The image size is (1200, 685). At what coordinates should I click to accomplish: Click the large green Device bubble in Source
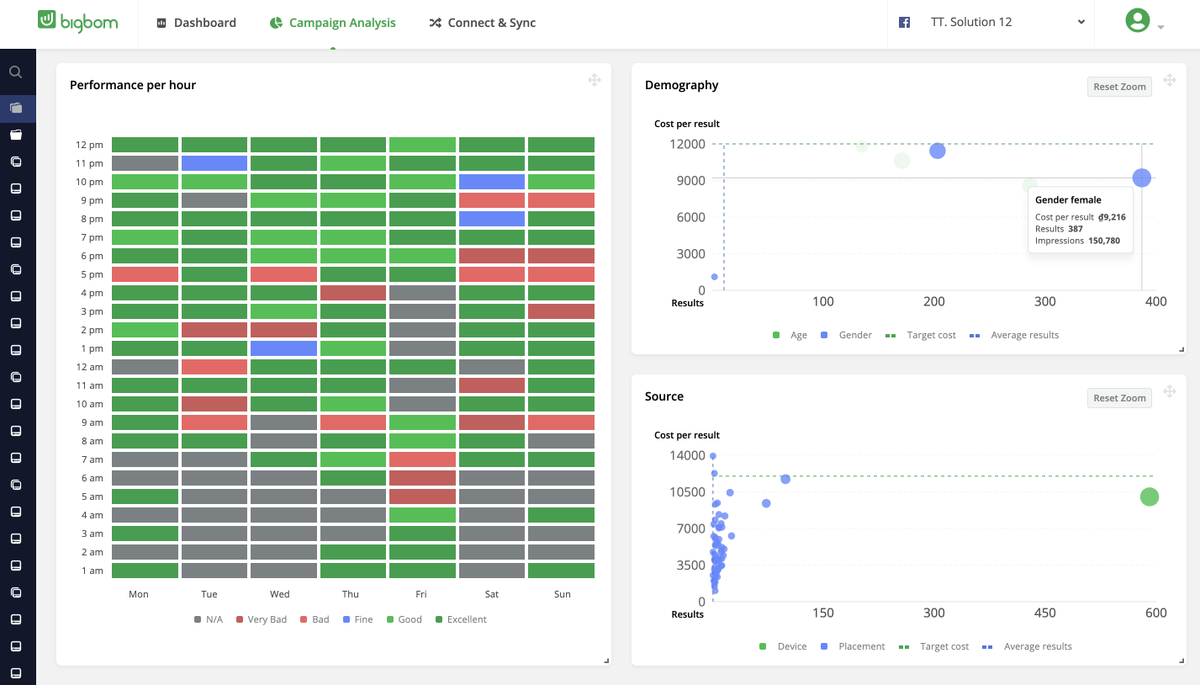click(x=1150, y=497)
